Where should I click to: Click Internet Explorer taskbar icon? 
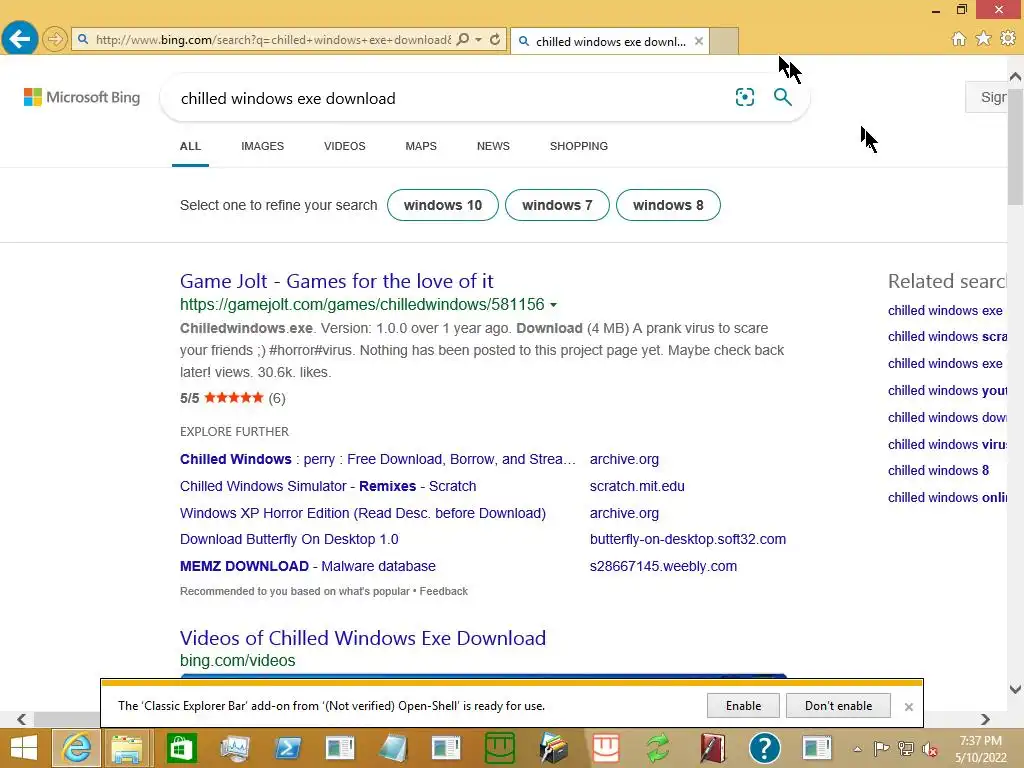(76, 748)
